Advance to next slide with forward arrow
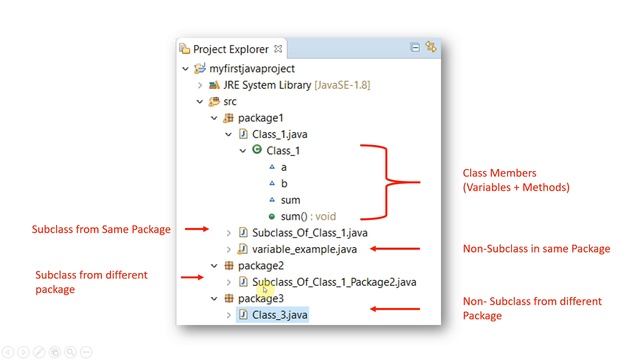 point(23,352)
